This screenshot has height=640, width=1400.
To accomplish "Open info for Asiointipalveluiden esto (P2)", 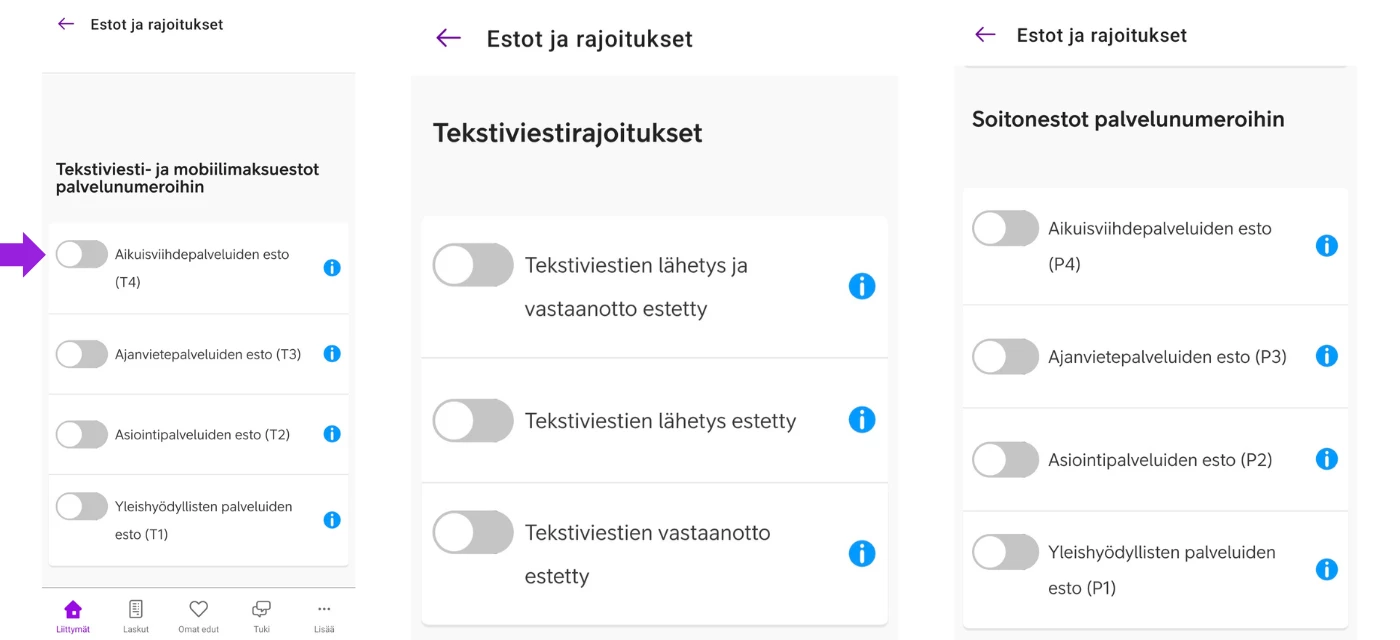I will pos(1326,459).
